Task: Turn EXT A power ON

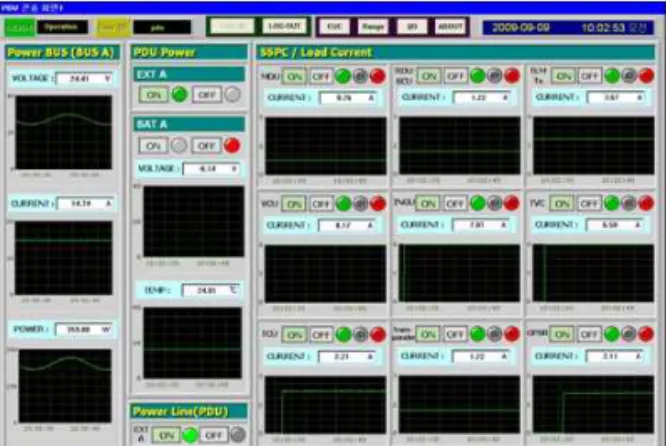Action: pyautogui.click(x=153, y=95)
